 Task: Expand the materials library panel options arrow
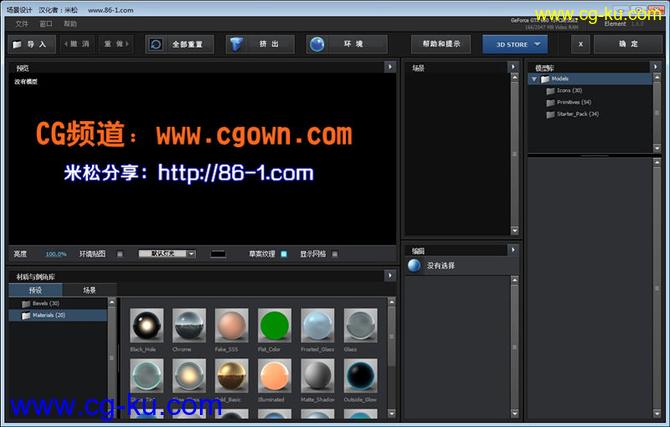[390, 276]
